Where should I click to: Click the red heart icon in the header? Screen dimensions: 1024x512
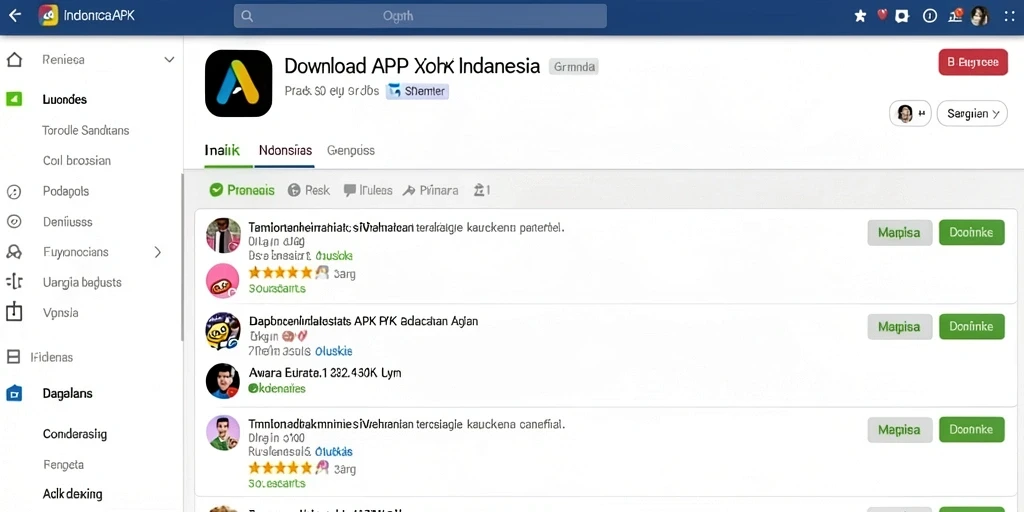882,14
